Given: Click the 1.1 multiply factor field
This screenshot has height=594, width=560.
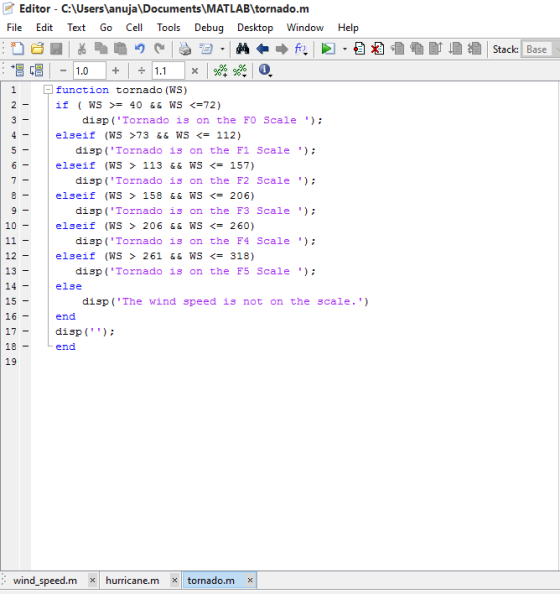Looking at the screenshot, I should (168, 71).
